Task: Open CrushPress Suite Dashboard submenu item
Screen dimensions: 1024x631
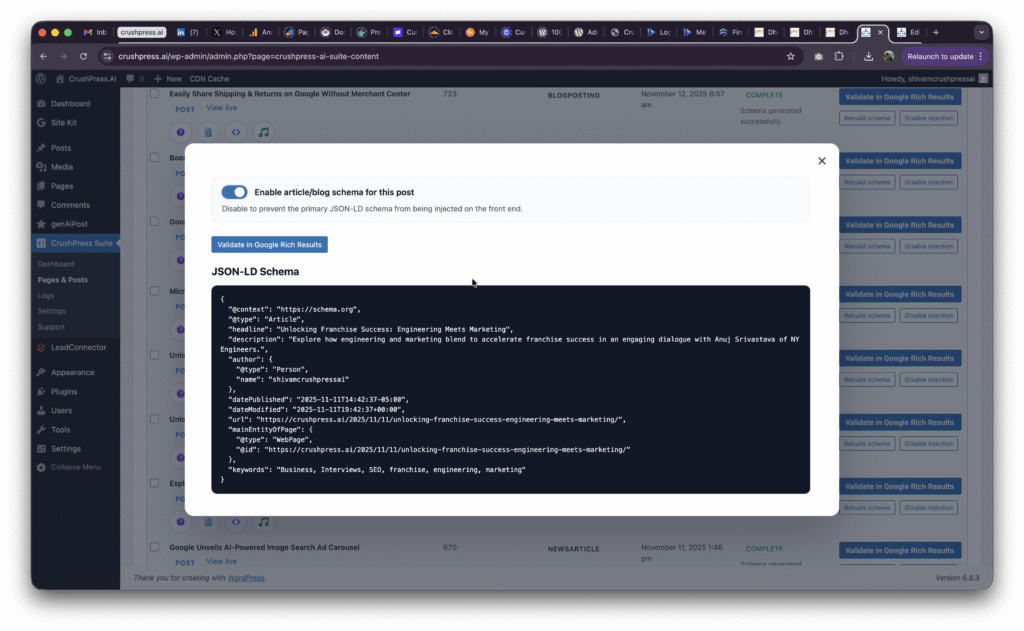Action: [56, 264]
